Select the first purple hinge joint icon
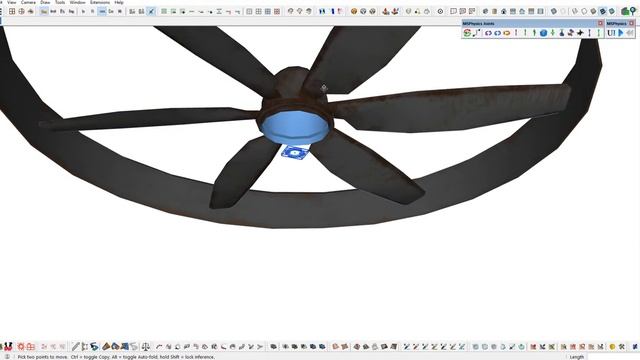 point(488,33)
